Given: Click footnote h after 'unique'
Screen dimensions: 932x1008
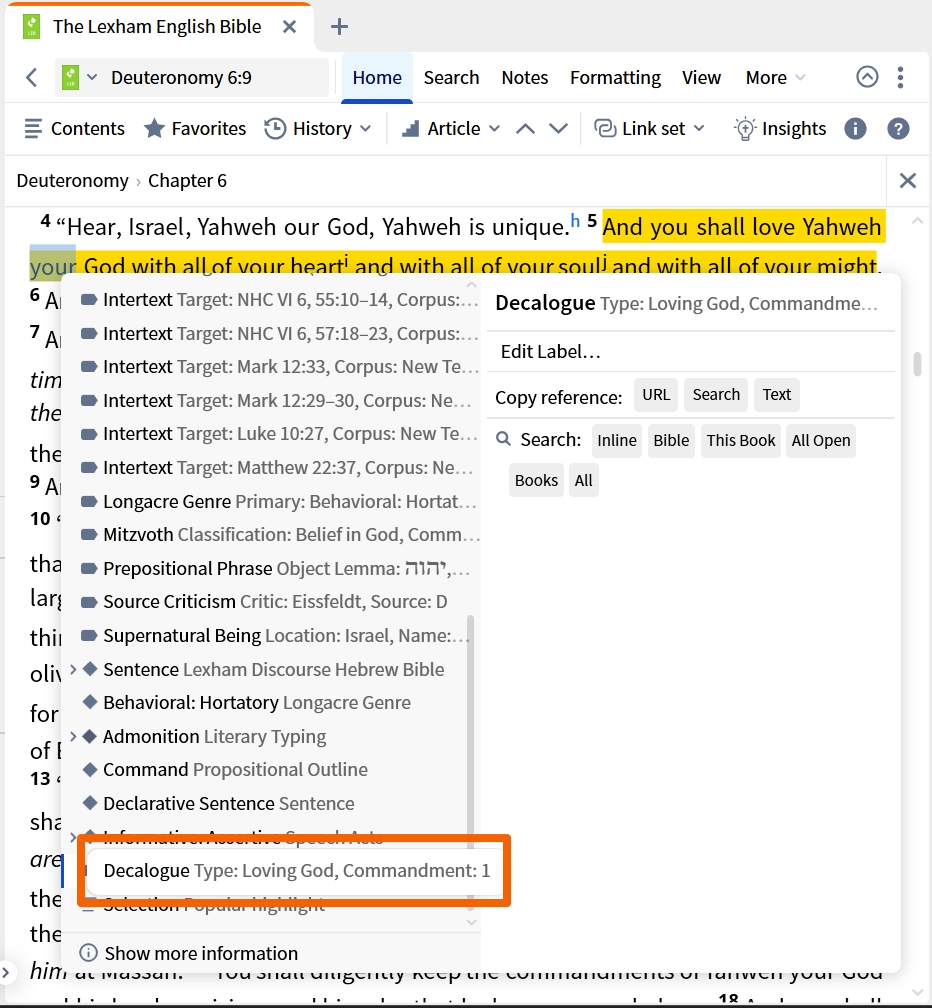Looking at the screenshot, I should click(575, 220).
